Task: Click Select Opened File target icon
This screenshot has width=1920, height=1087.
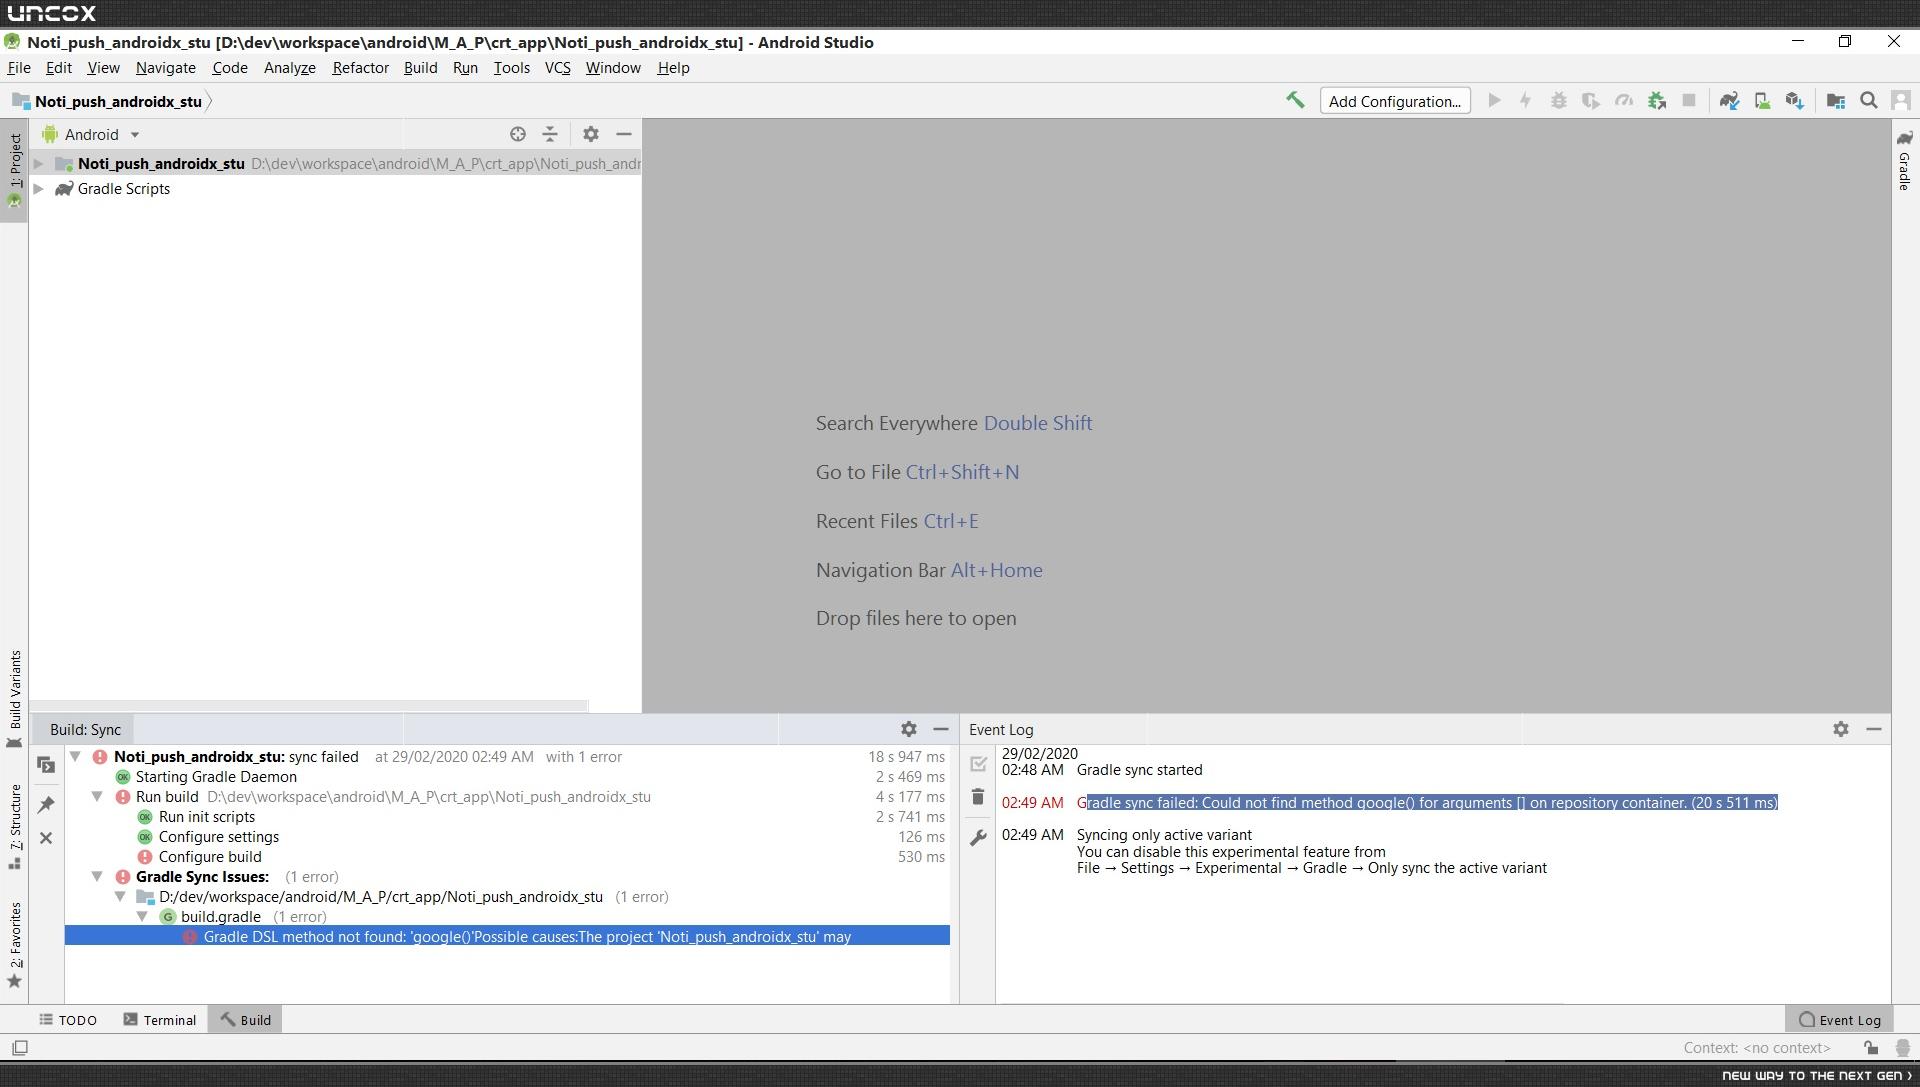Action: click(517, 134)
